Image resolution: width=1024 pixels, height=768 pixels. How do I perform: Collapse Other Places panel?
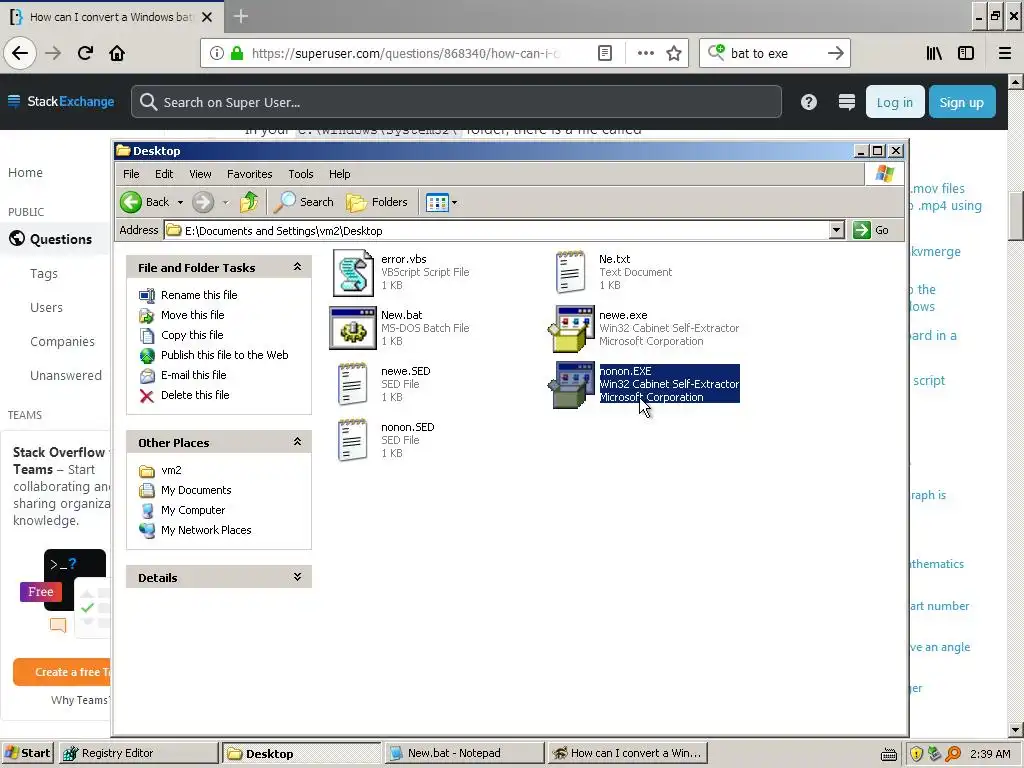pos(297,442)
